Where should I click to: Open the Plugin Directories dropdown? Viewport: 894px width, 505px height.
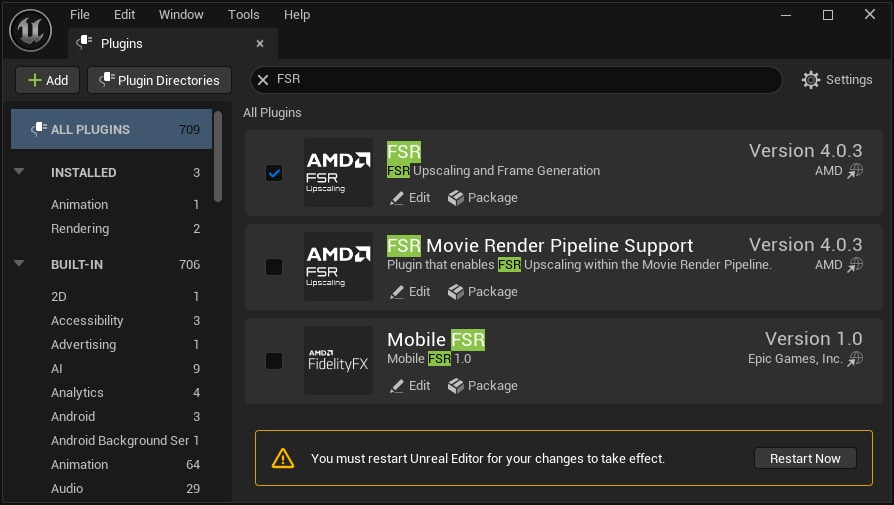(x=159, y=80)
